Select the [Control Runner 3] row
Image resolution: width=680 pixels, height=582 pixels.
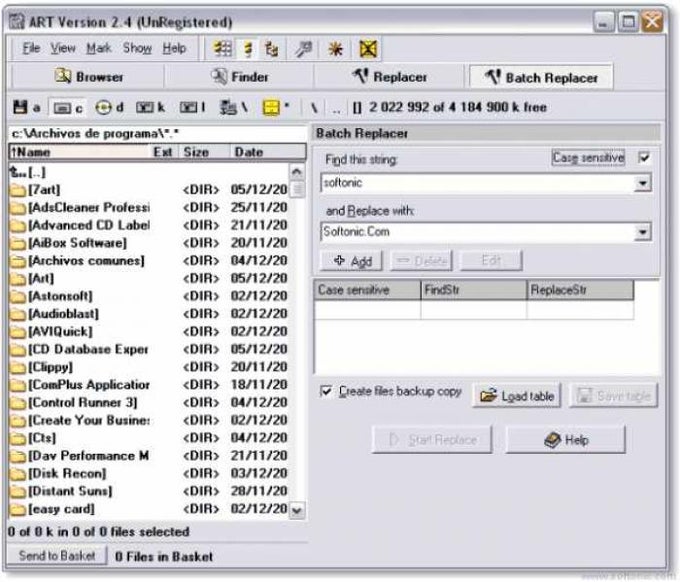(x=148, y=402)
